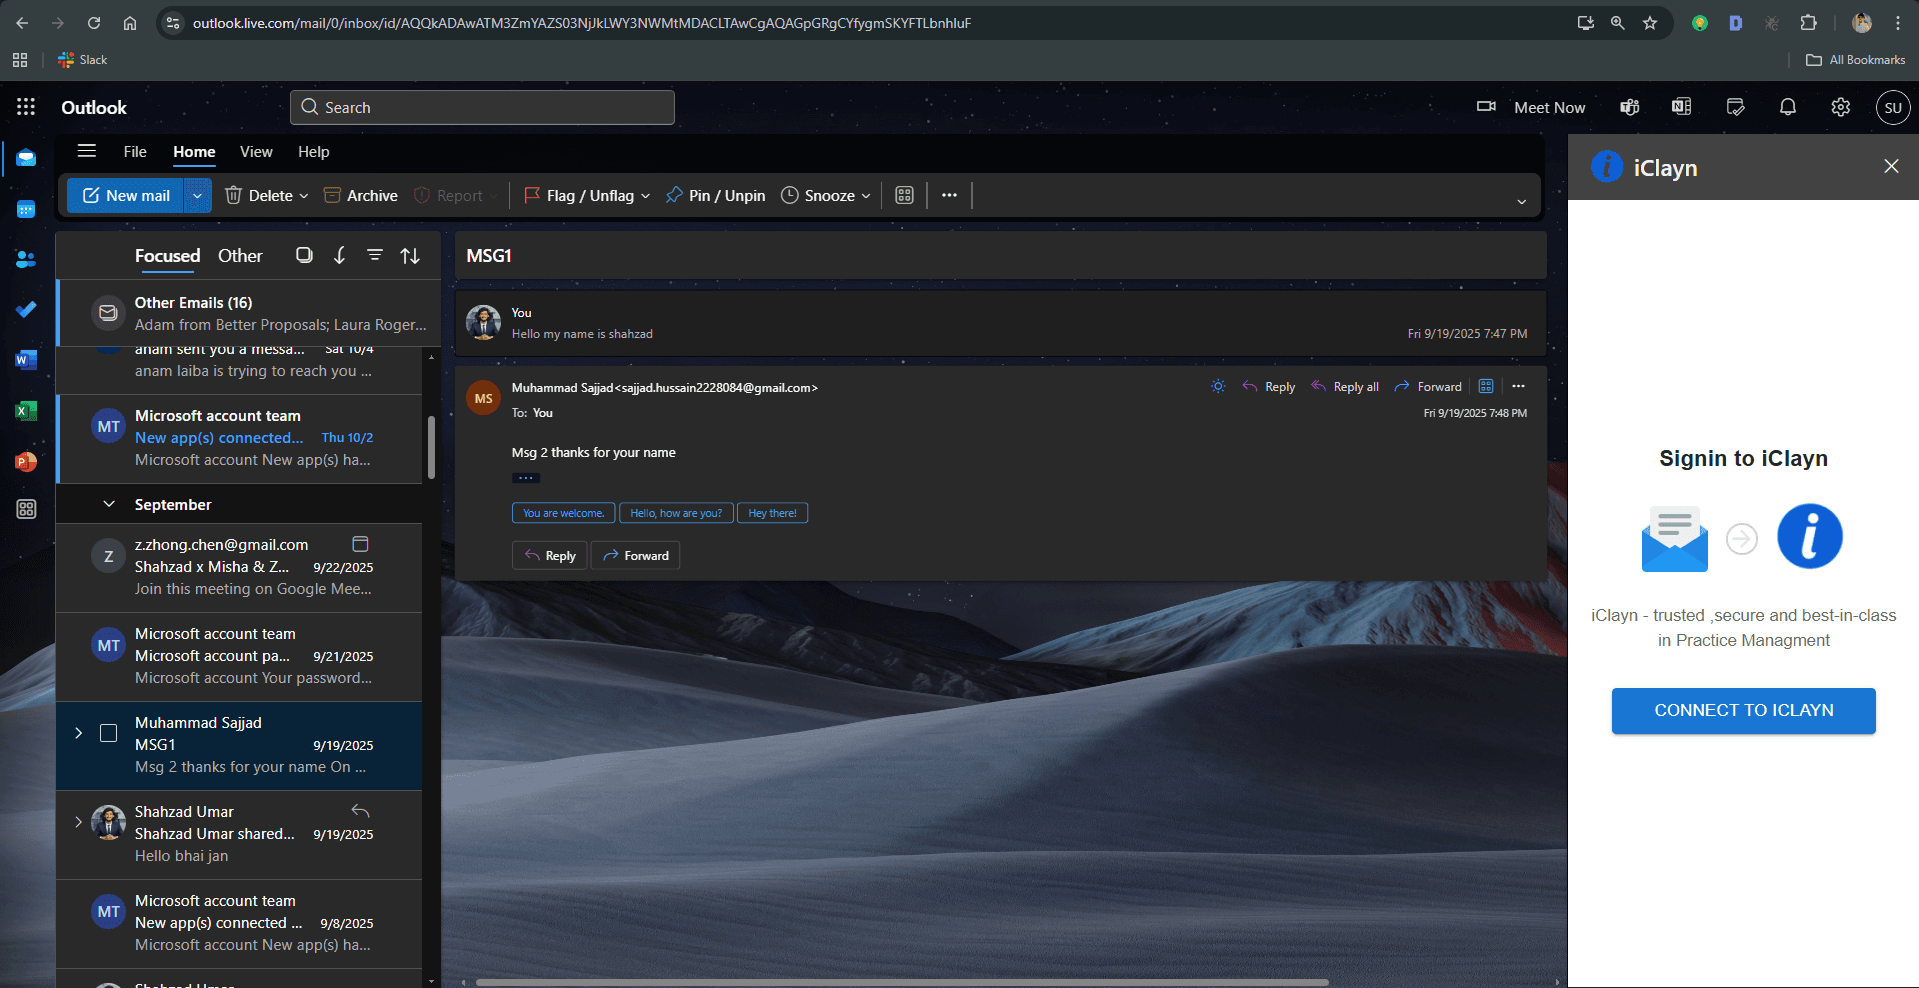Image resolution: width=1919 pixels, height=988 pixels.
Task: Close the iClayn side panel
Action: (1891, 166)
